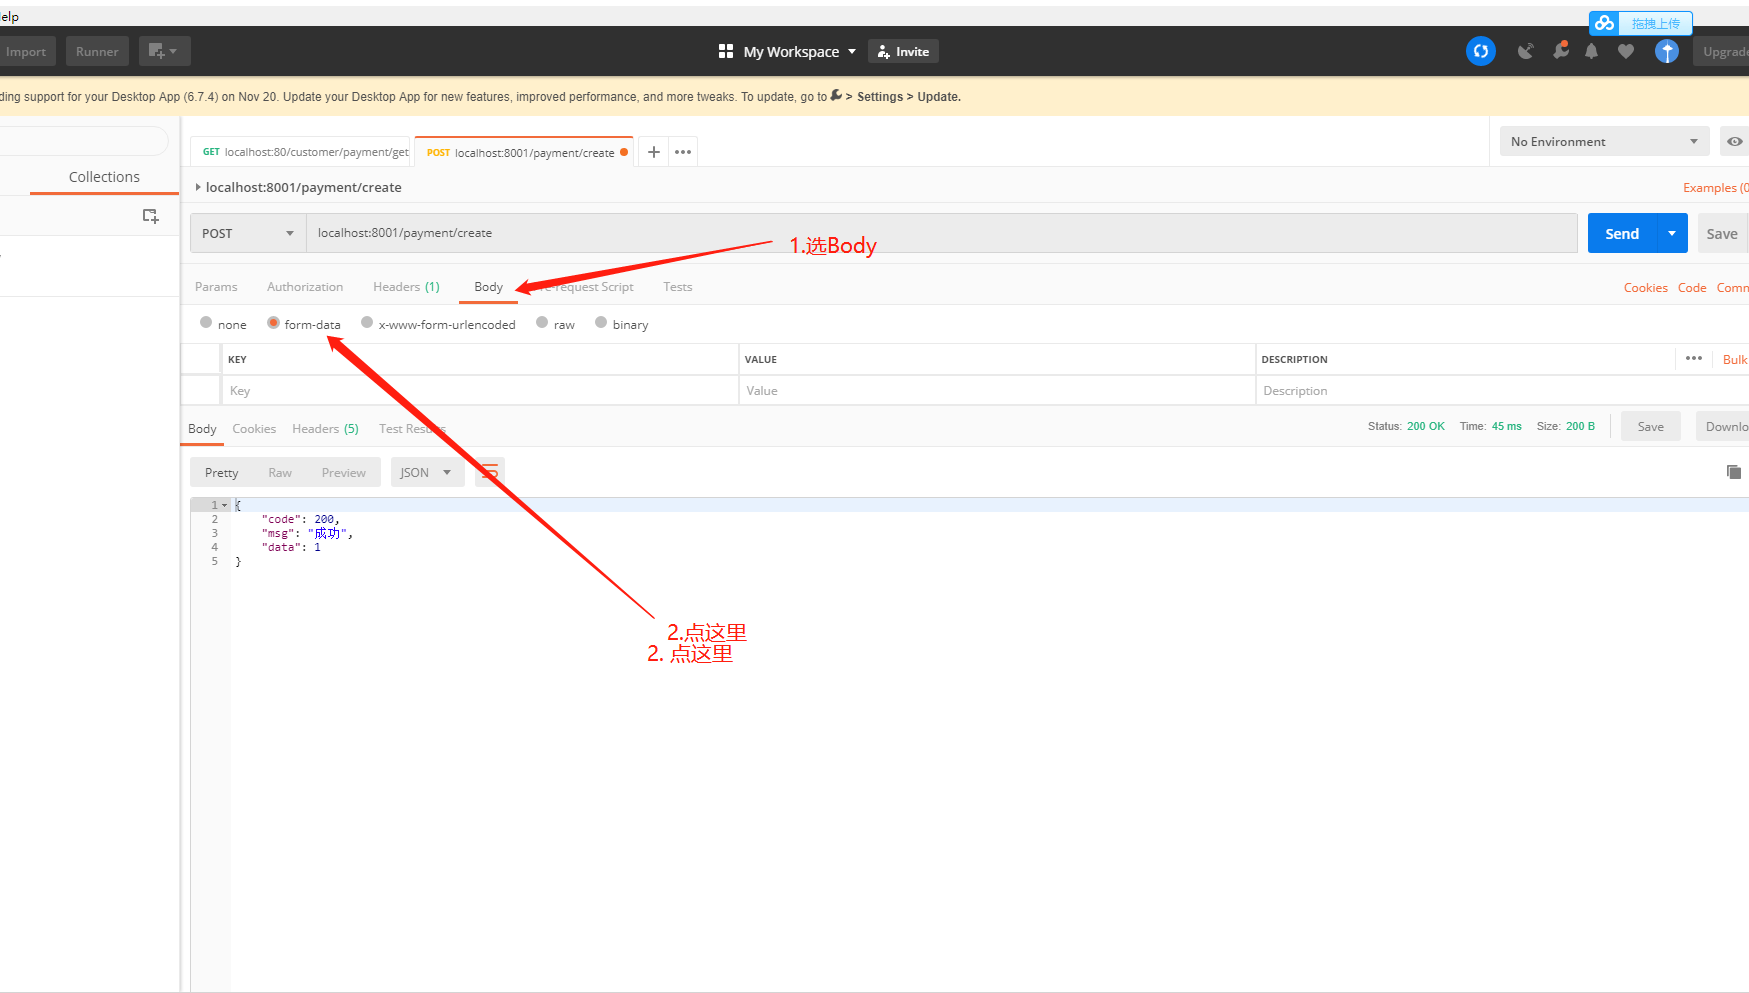
Task: Open environment quick look eye icon
Action: click(x=1735, y=142)
